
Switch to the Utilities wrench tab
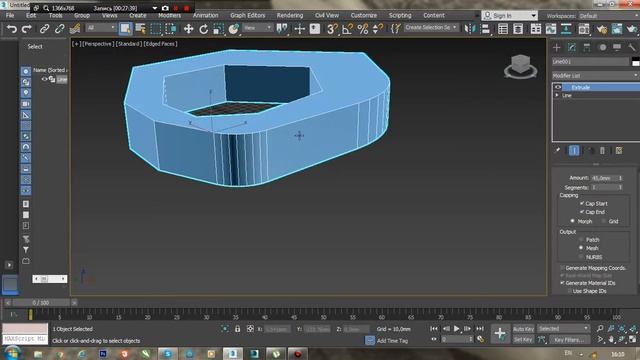click(x=632, y=47)
